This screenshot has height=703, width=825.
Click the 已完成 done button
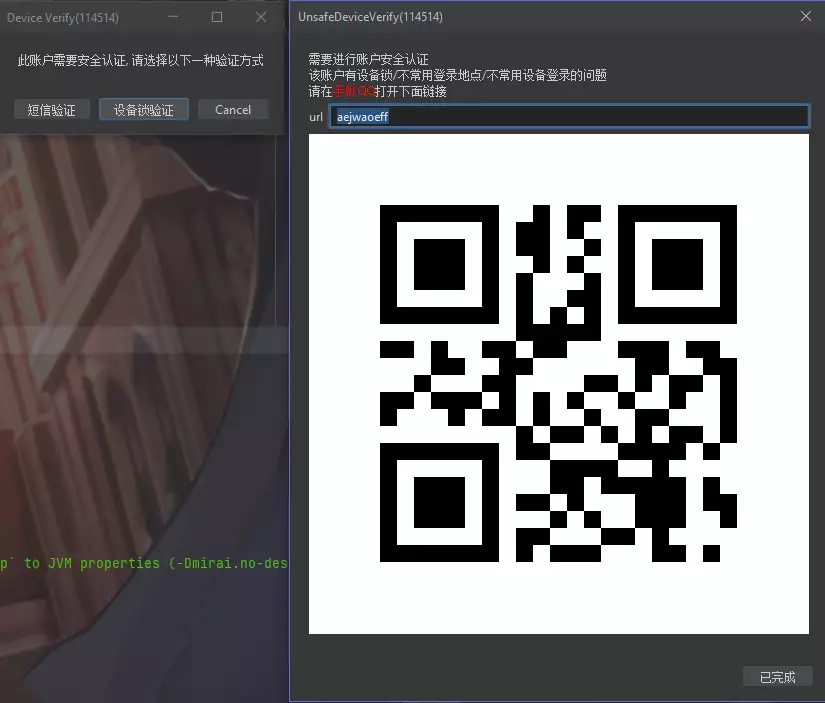coord(778,676)
